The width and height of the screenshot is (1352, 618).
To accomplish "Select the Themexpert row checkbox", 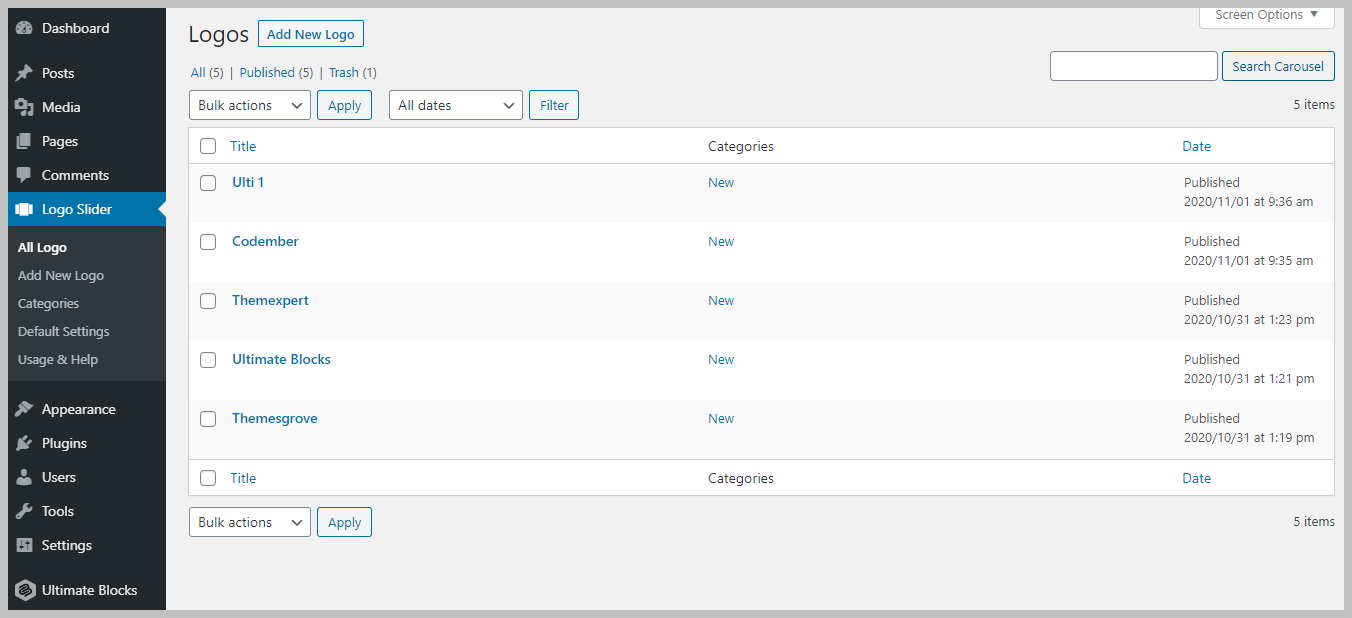I will point(208,301).
